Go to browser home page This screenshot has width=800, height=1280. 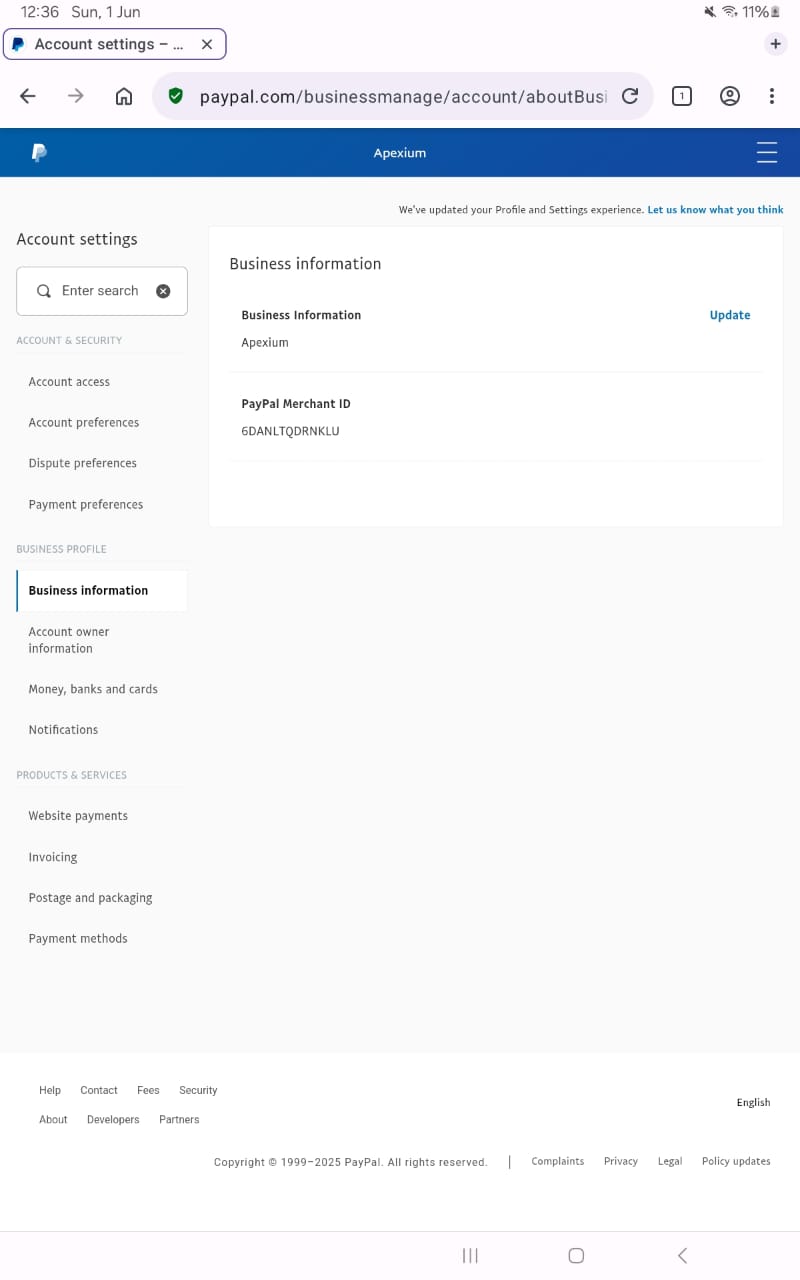tap(124, 96)
